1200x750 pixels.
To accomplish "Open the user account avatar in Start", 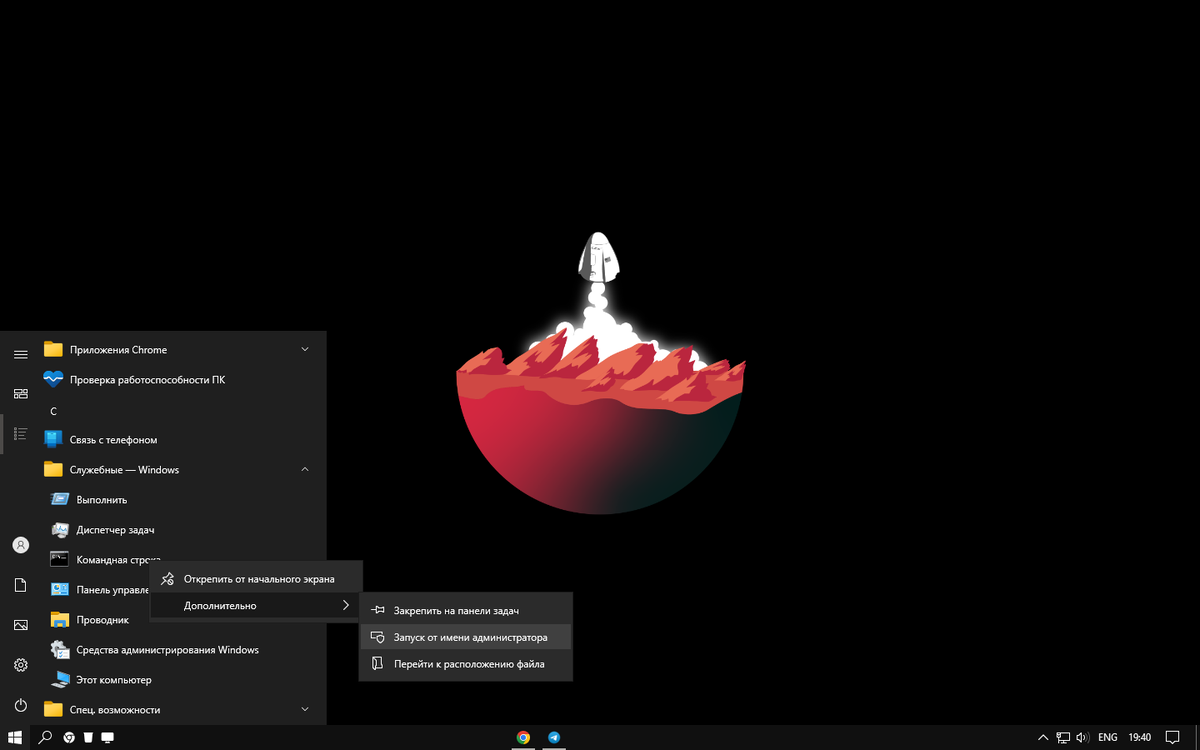I will (x=20, y=545).
